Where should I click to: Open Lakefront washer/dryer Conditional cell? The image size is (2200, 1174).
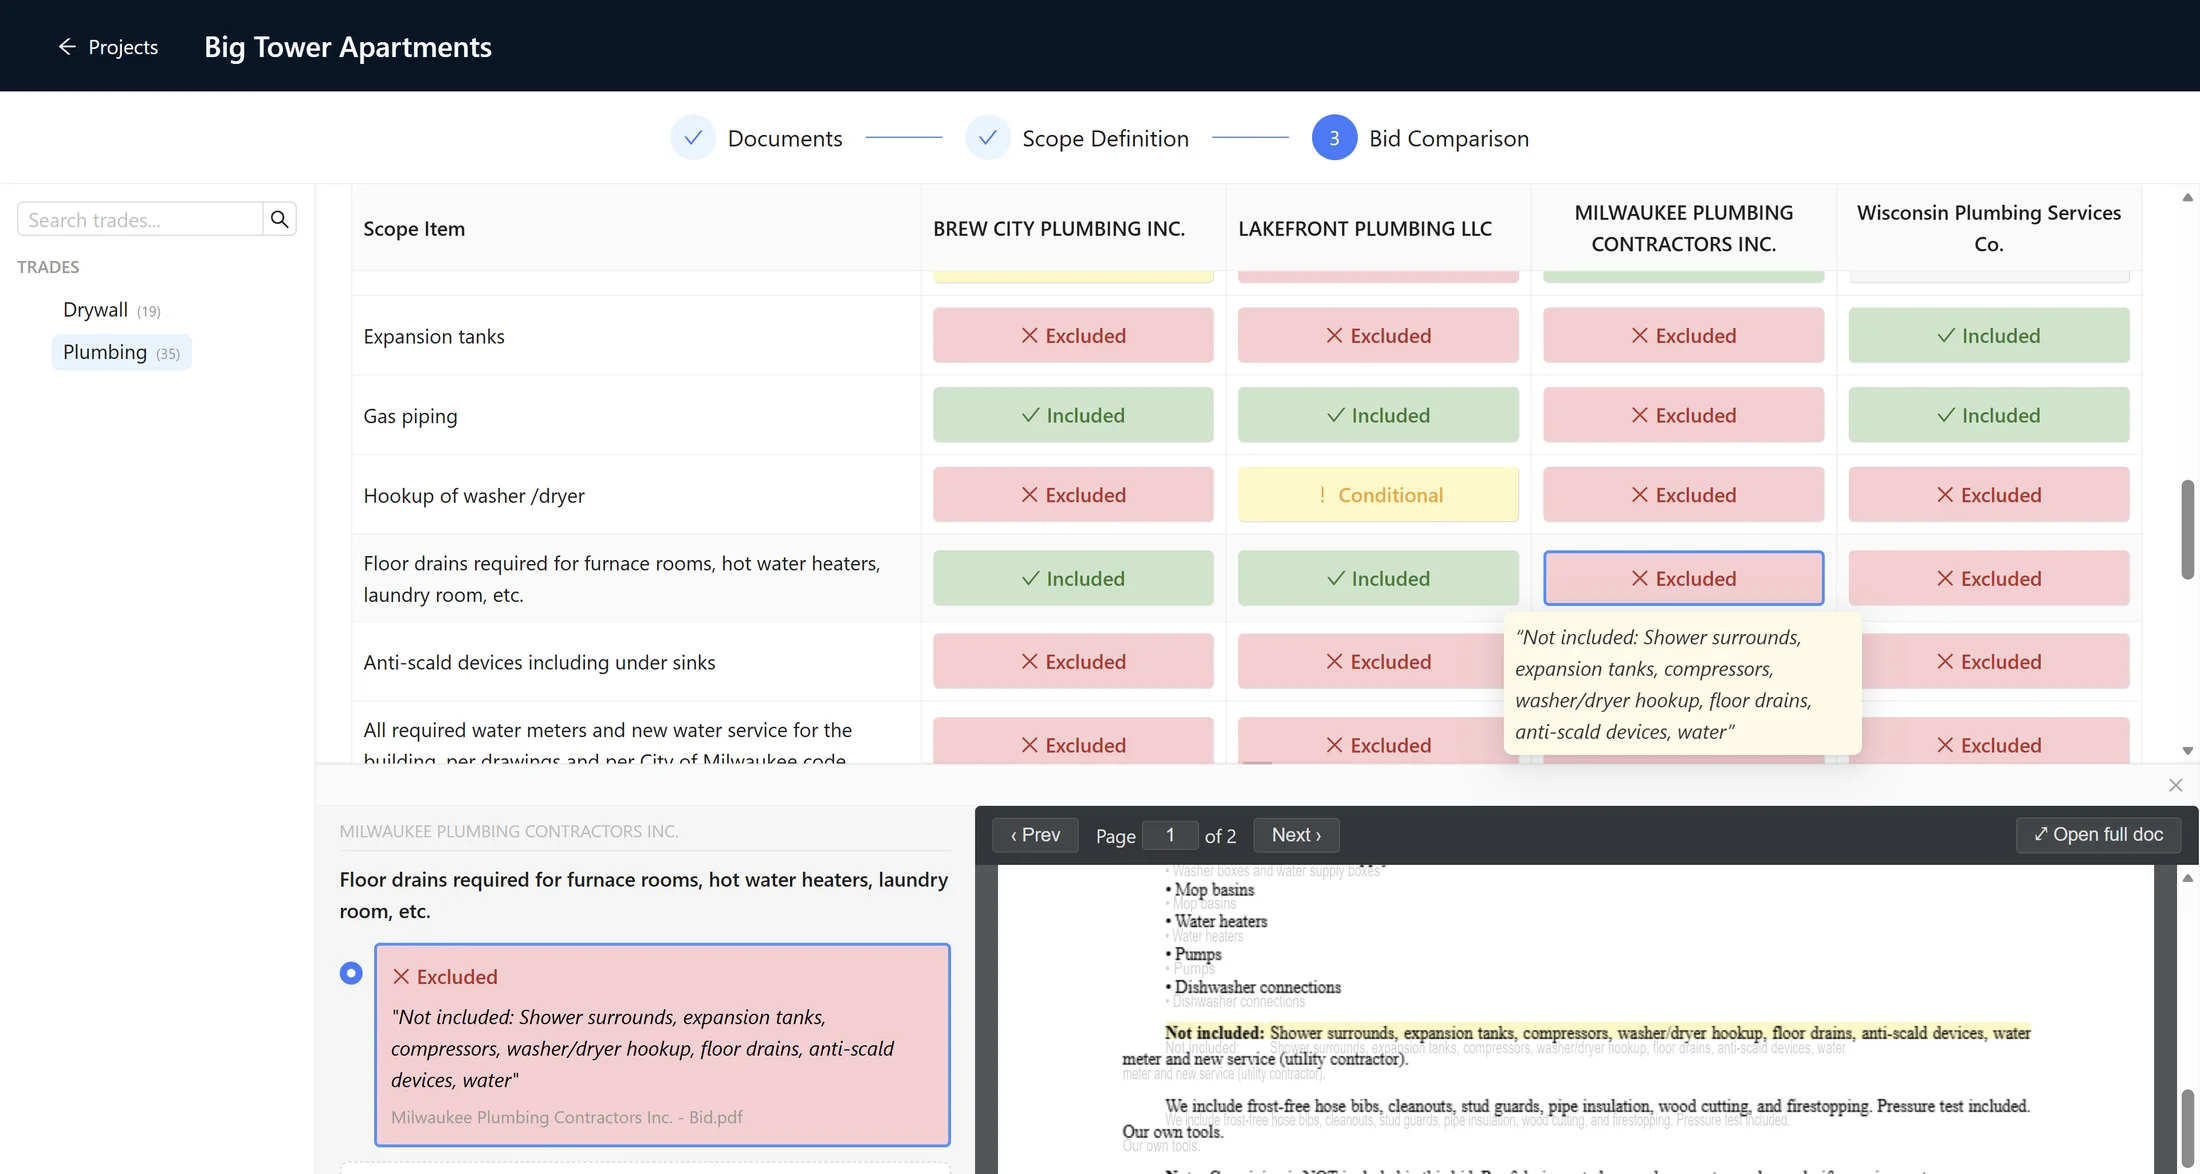pyautogui.click(x=1378, y=495)
